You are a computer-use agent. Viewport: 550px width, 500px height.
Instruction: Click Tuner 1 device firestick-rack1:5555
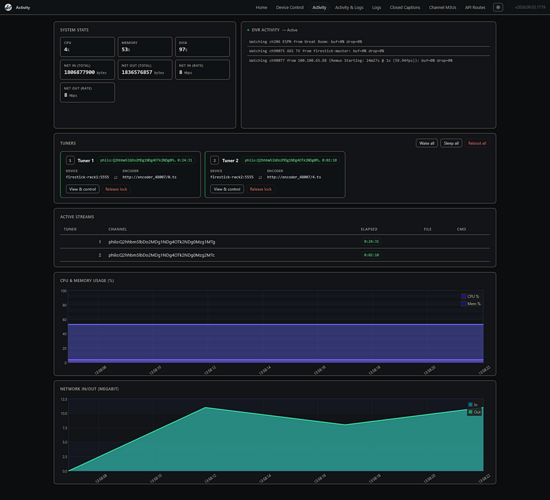(87, 177)
